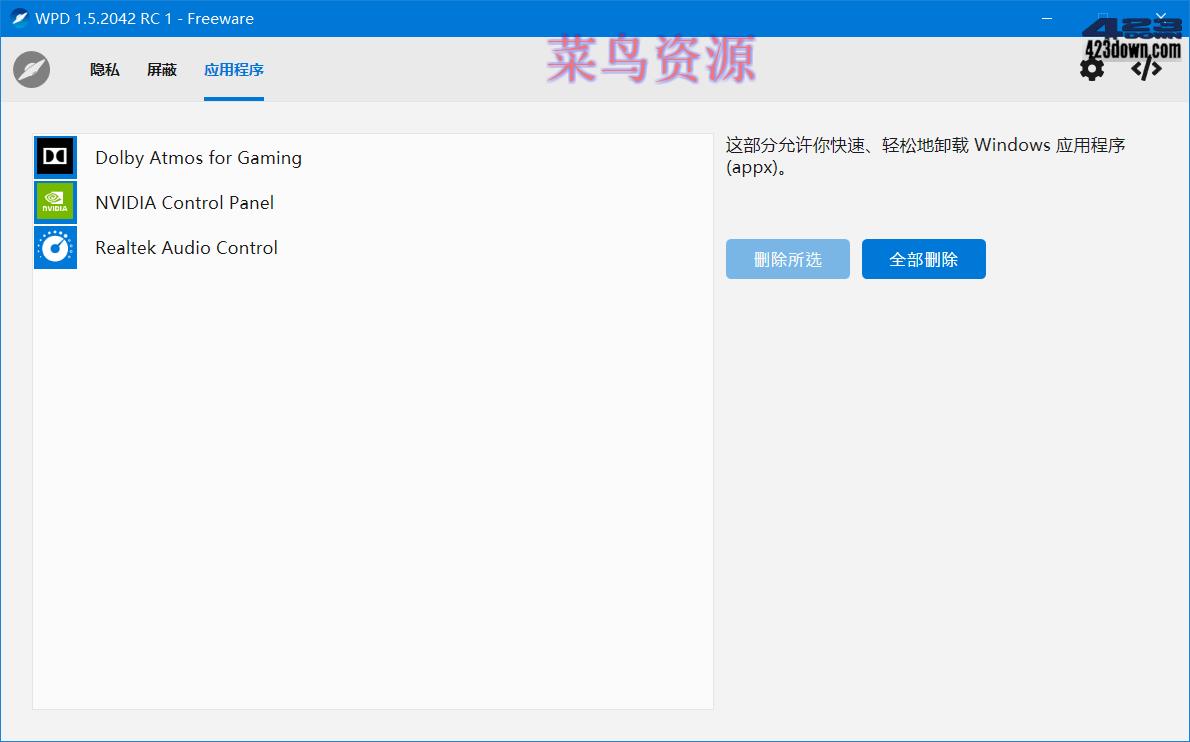Click the WPD circular logo icon
The height and width of the screenshot is (742, 1190).
(30, 70)
